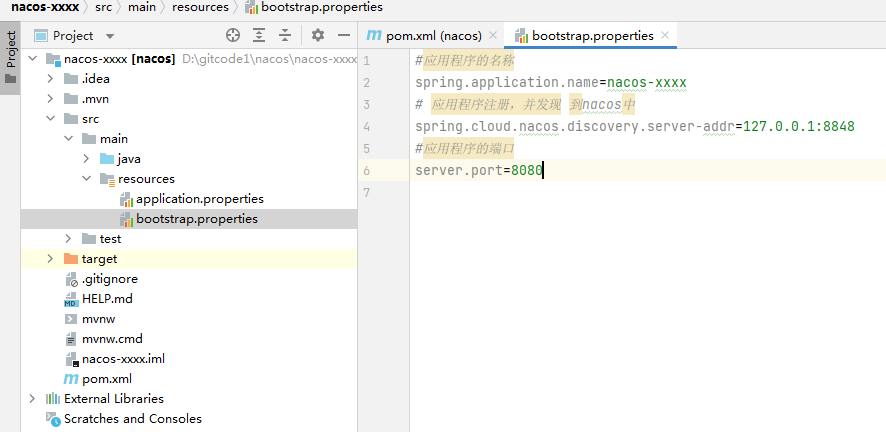
Task: Click the value nacos-xxxx on line 2
Action: click(x=647, y=82)
